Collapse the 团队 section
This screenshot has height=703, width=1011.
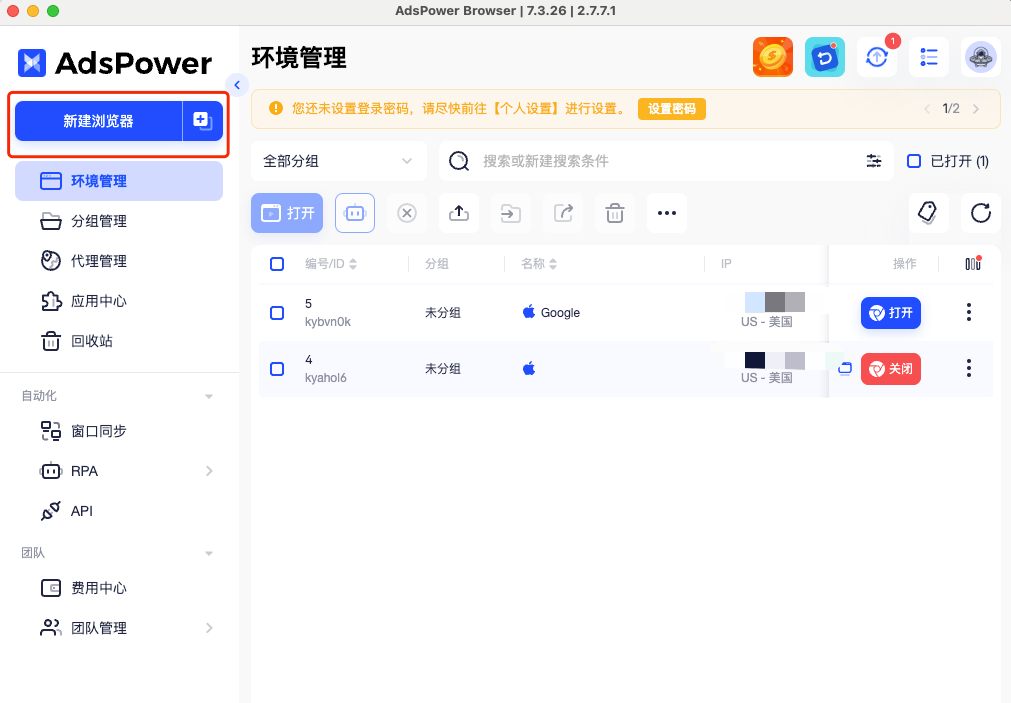coord(209,553)
